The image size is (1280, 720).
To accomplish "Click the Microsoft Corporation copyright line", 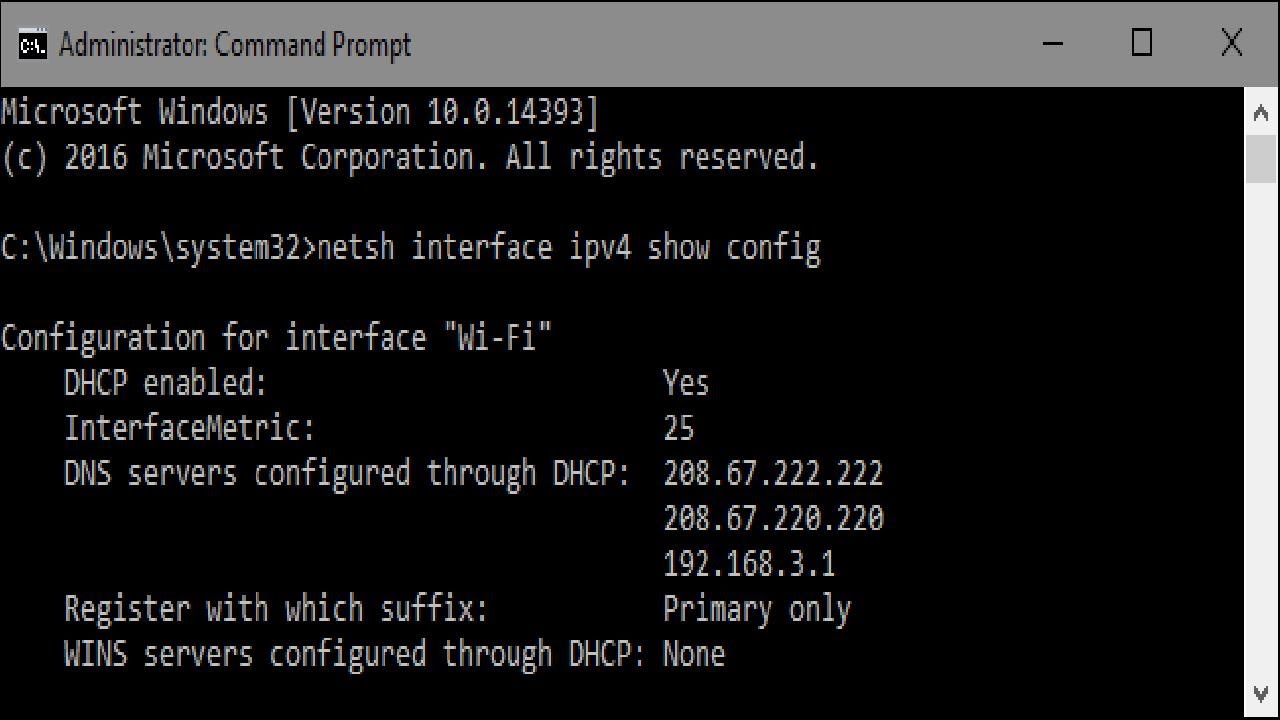I will click(410, 157).
